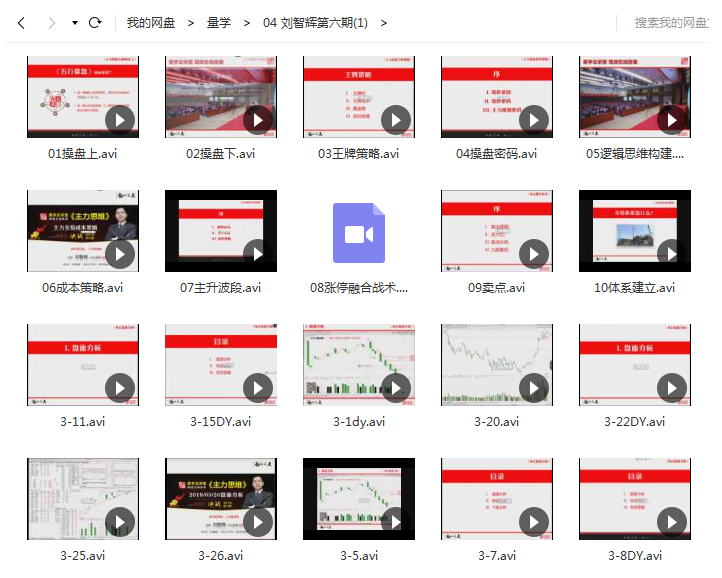Screen dimensions: 722x578
Task: Play the 06成本策略.avi video
Action: point(120,254)
